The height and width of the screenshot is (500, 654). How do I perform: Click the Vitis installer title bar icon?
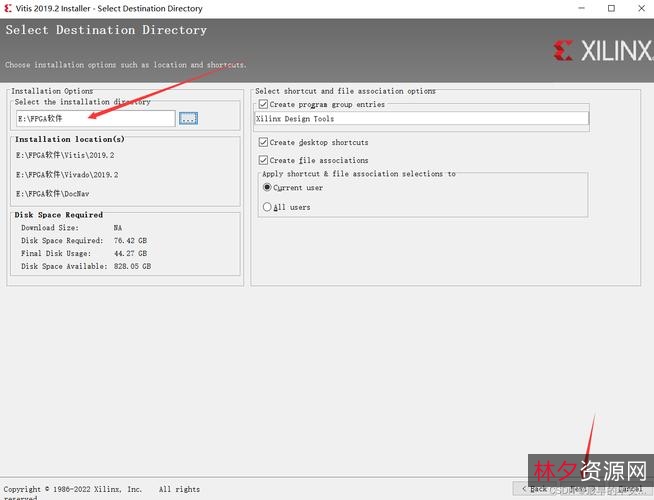click(10, 8)
